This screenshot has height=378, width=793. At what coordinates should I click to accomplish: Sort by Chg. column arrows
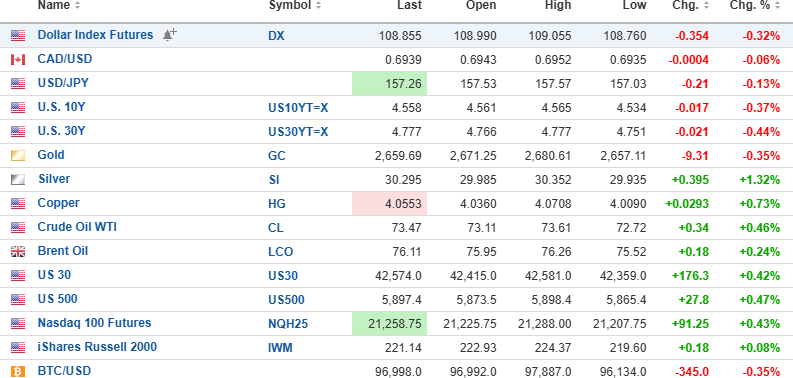(706, 6)
